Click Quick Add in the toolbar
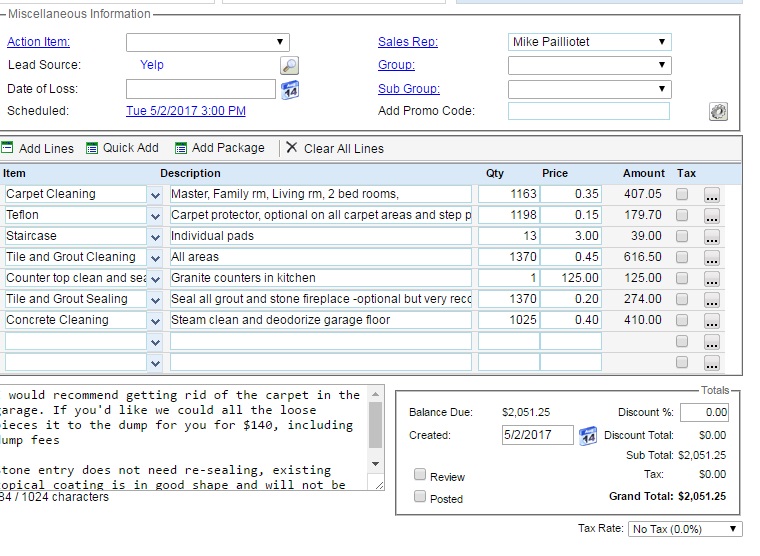This screenshot has height=556, width=760. [122, 148]
